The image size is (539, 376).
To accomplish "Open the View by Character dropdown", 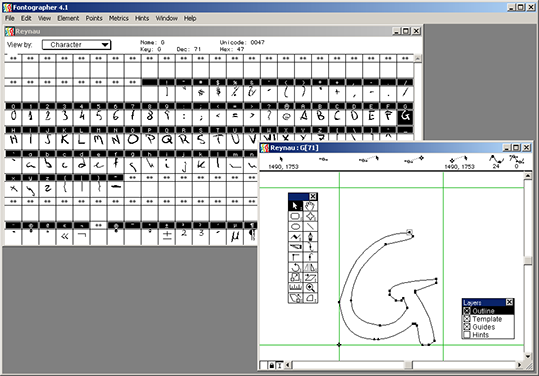I will 76,45.
